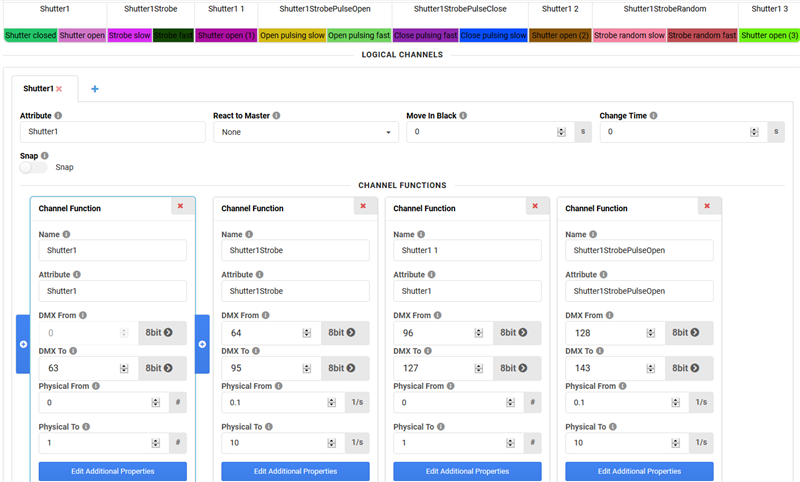Select the green Shutter closed swatch
The width and height of the screenshot is (800, 482).
coord(30,35)
